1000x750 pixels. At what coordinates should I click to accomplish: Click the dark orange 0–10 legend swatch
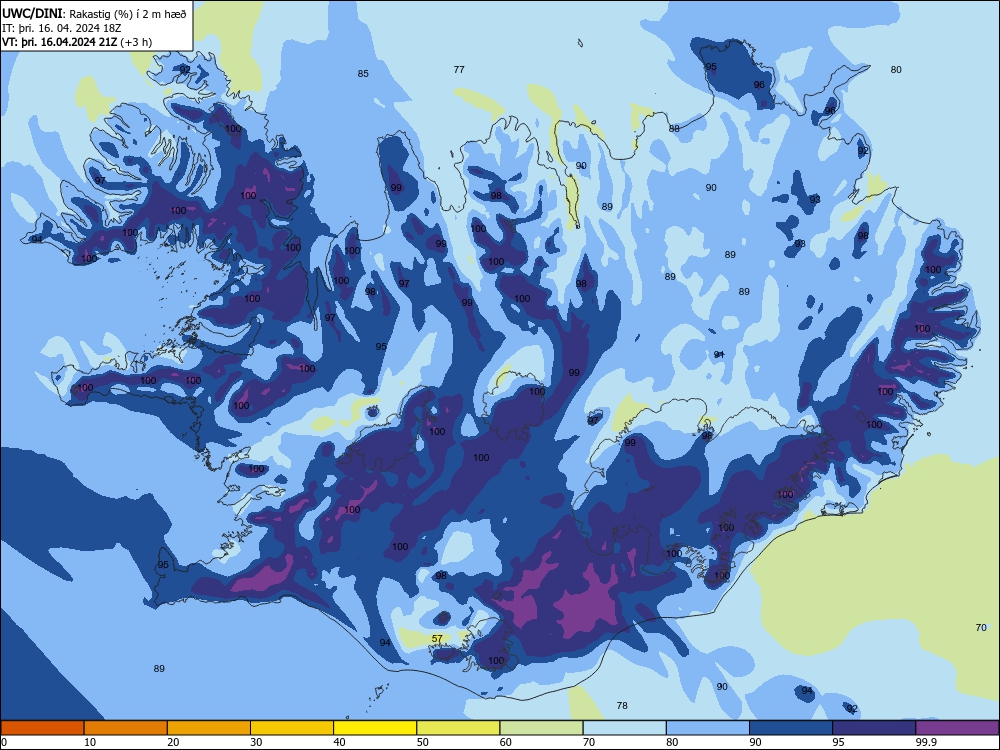tap(42, 728)
